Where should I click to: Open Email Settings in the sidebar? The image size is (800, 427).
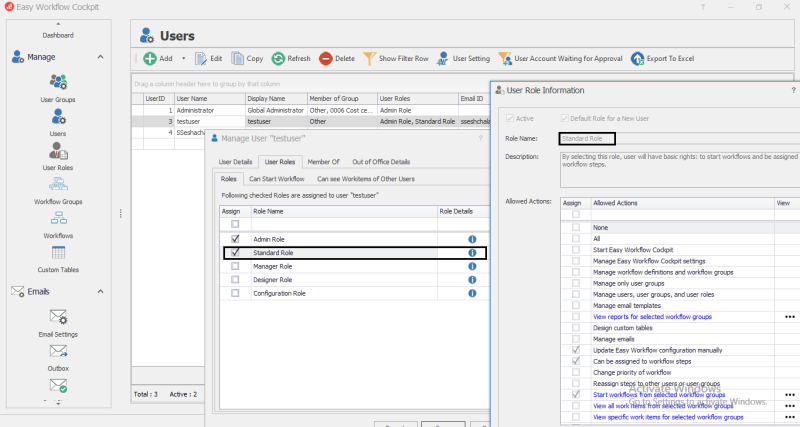click(58, 318)
